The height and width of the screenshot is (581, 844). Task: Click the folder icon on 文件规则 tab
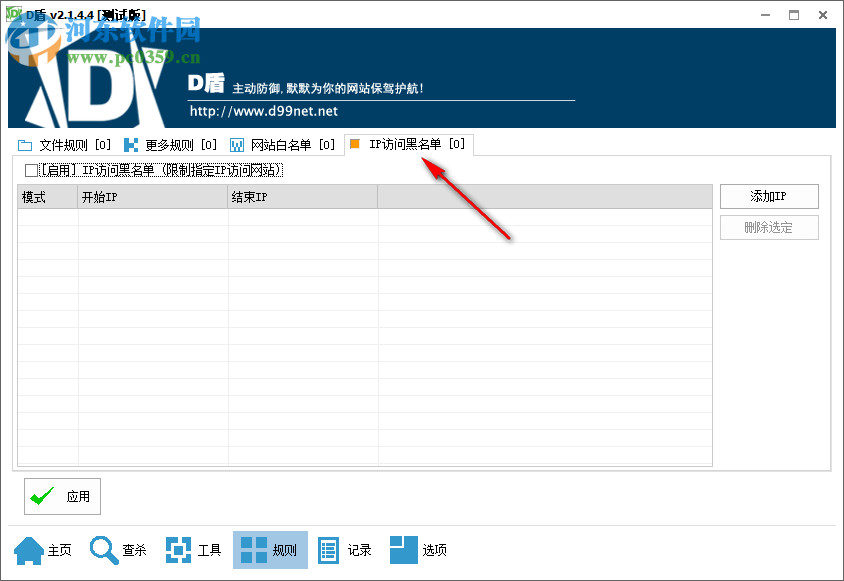[25, 145]
